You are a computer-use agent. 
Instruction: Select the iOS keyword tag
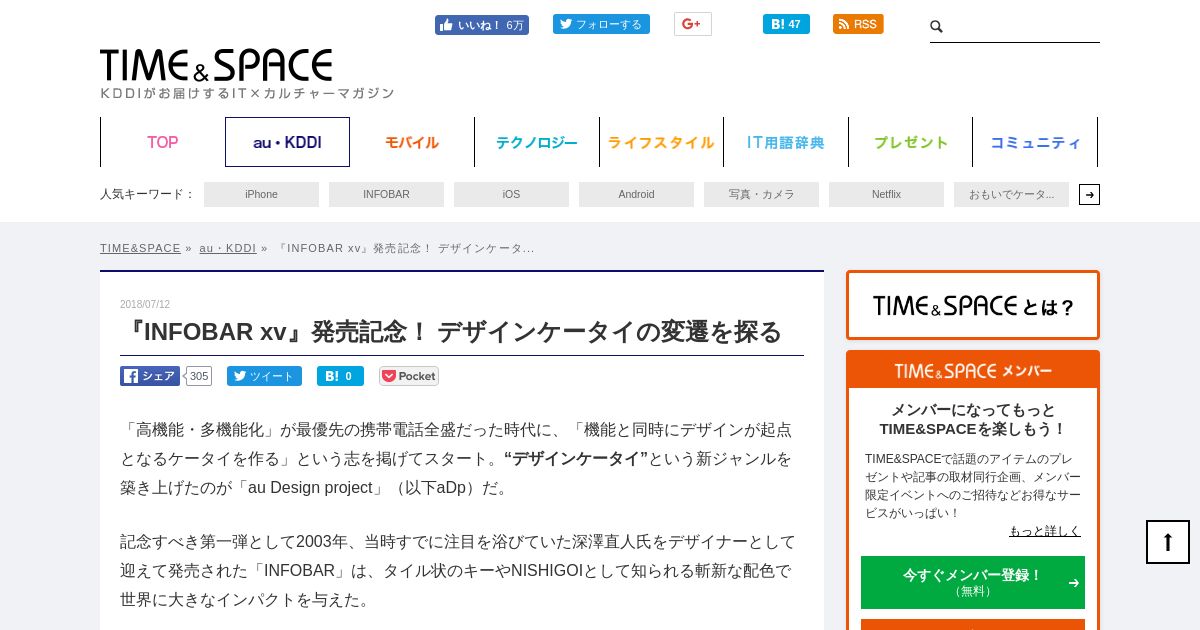[511, 194]
